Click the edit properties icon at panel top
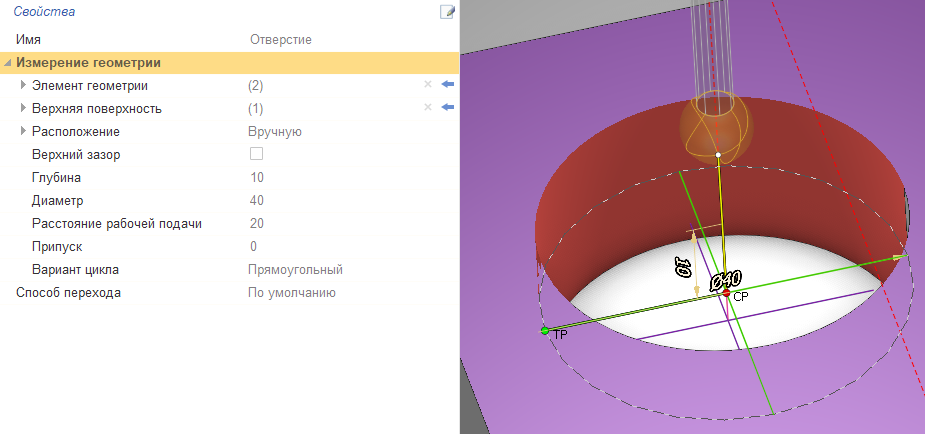The height and width of the screenshot is (434, 925). 447,12
